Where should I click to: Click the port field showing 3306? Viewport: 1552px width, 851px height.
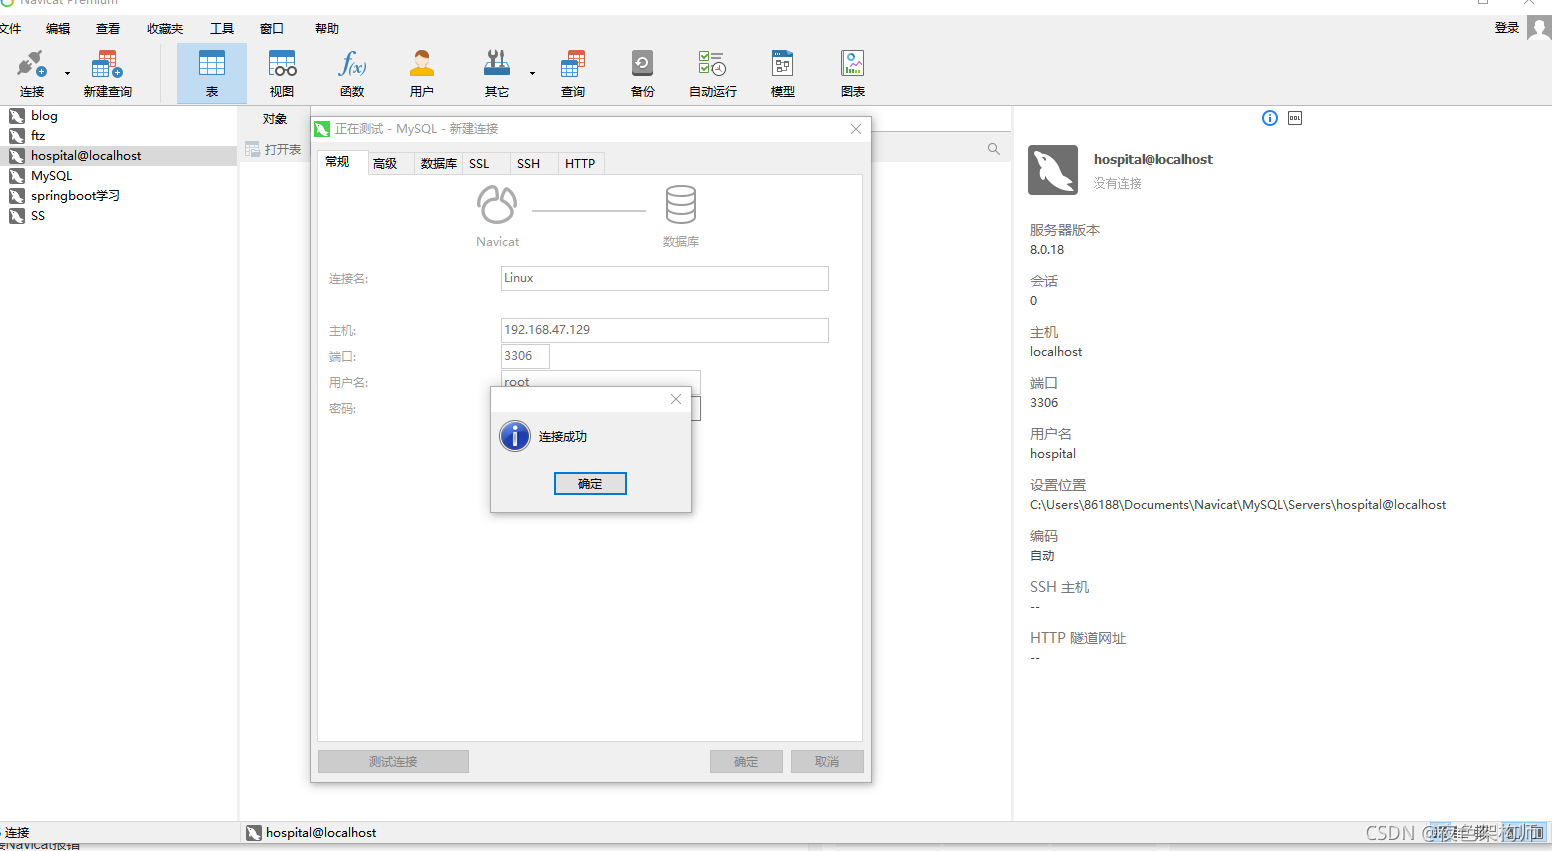pyautogui.click(x=525, y=356)
